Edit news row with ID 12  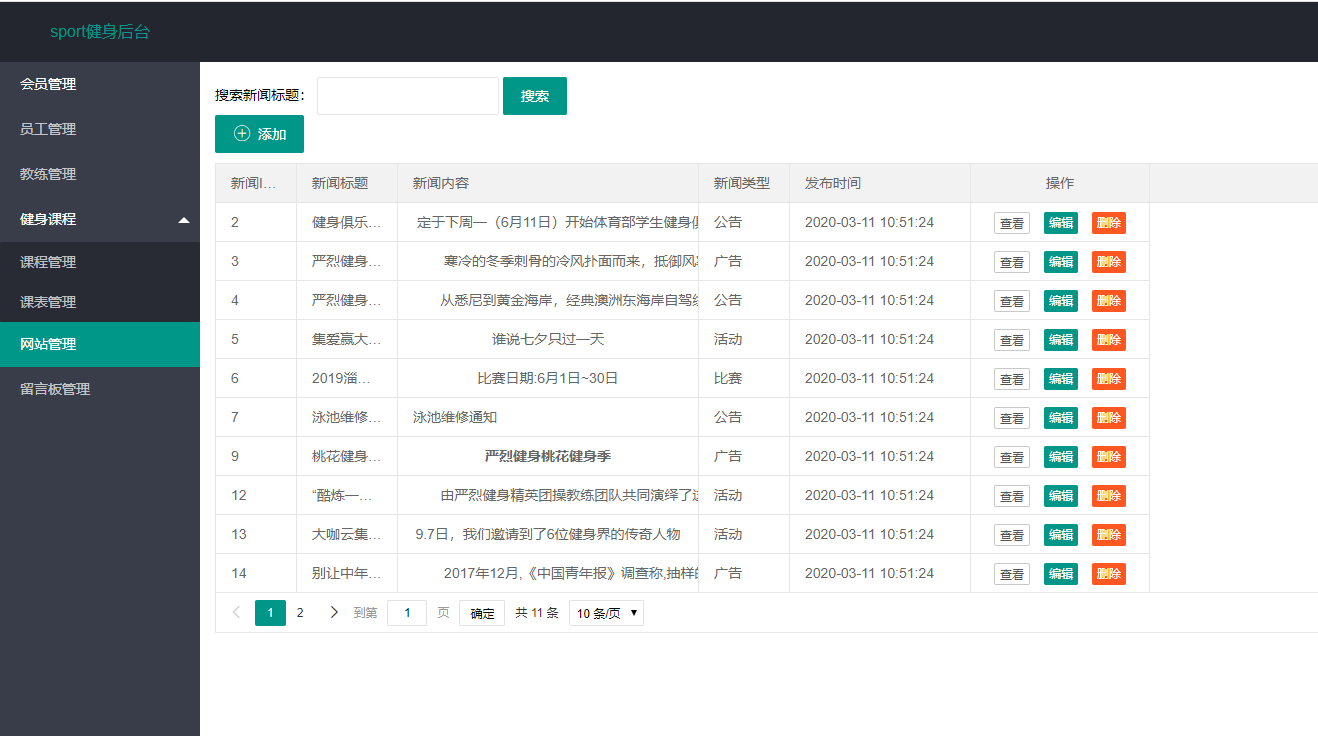tap(1061, 496)
